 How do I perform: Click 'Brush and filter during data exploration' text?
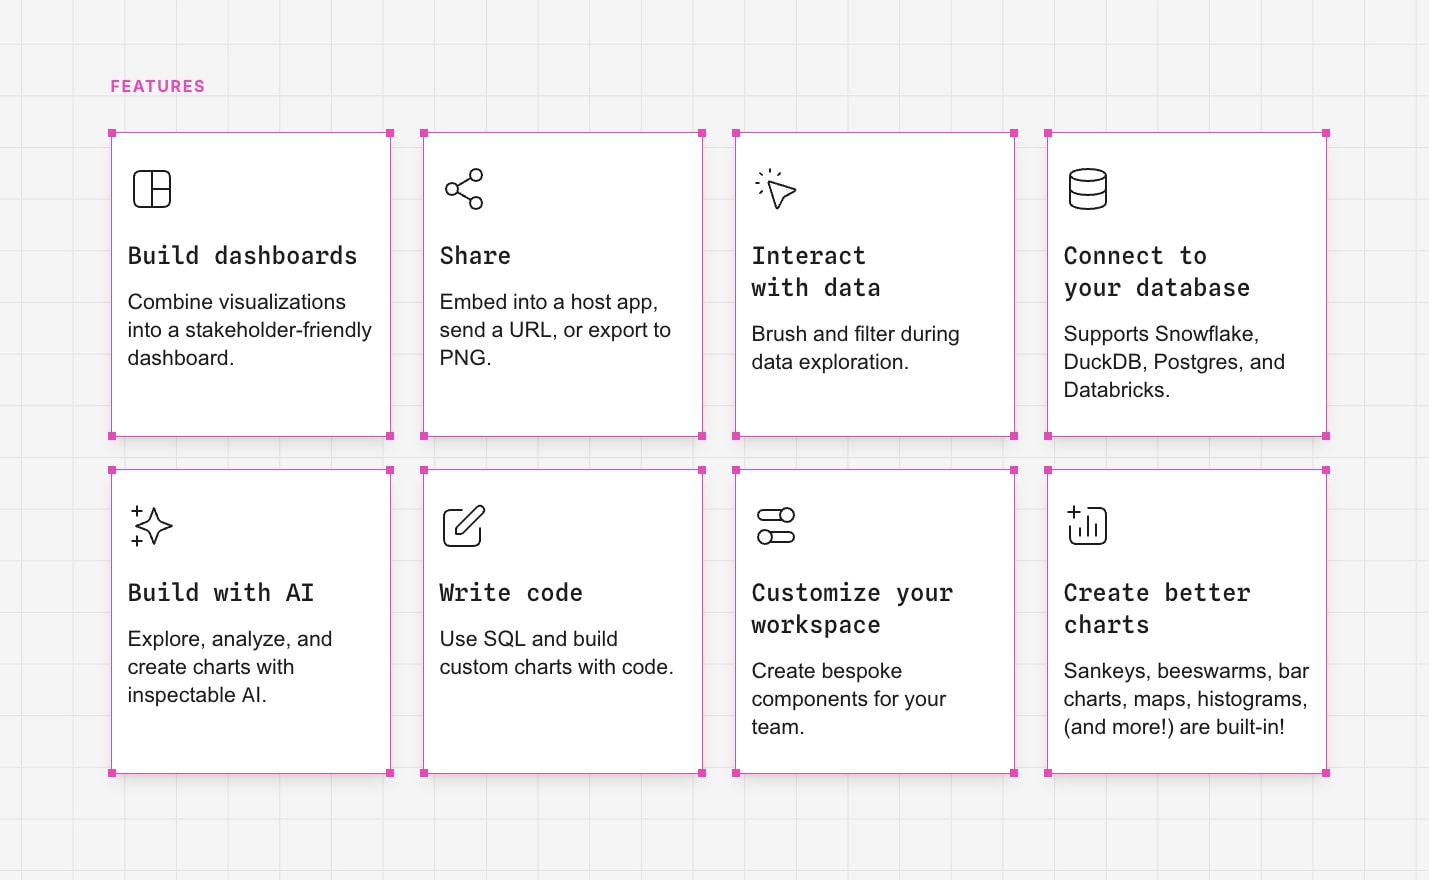coord(855,348)
